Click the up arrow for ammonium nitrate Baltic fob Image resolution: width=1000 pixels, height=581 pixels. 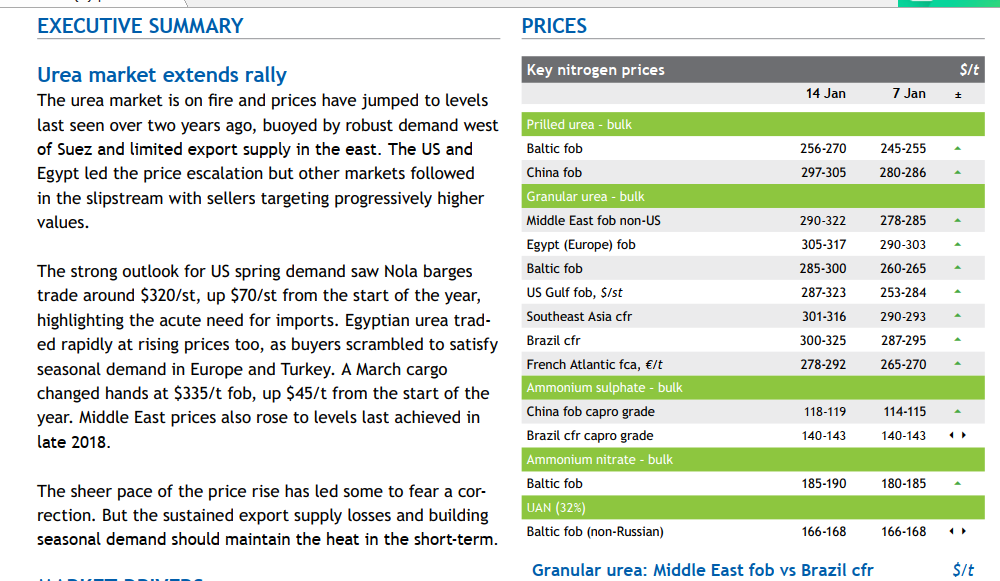957,483
